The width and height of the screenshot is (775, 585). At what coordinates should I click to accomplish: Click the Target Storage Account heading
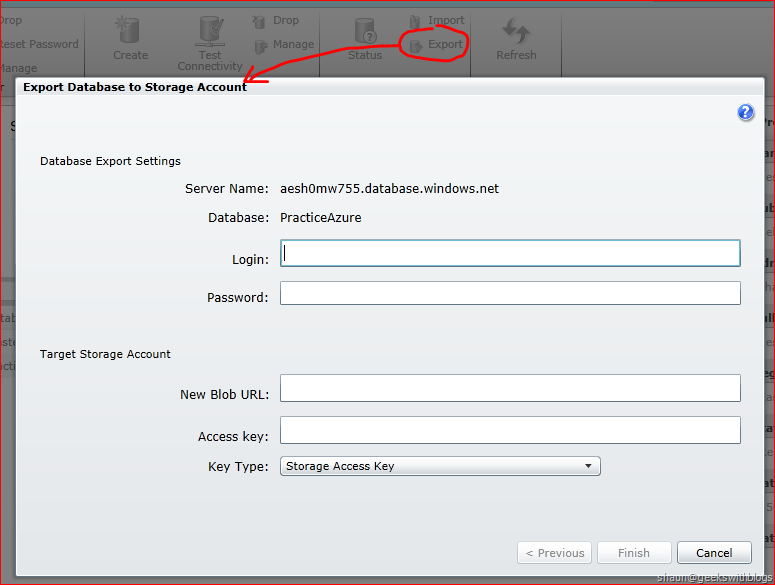105,354
